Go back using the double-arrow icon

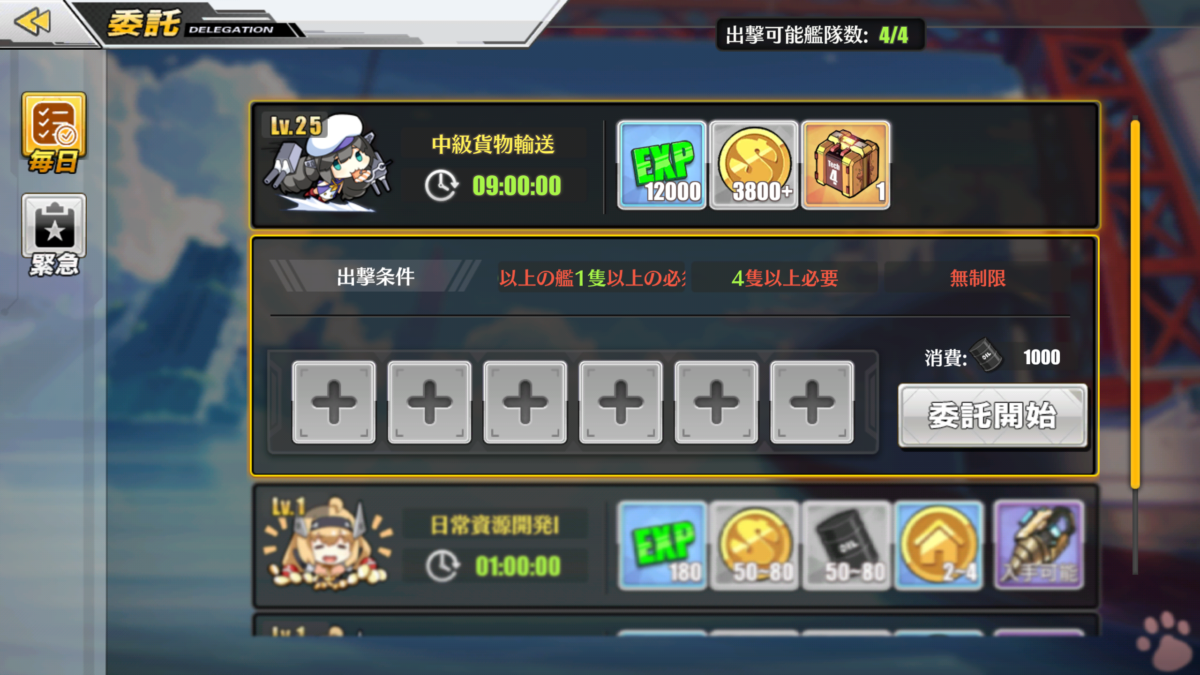(x=33, y=21)
